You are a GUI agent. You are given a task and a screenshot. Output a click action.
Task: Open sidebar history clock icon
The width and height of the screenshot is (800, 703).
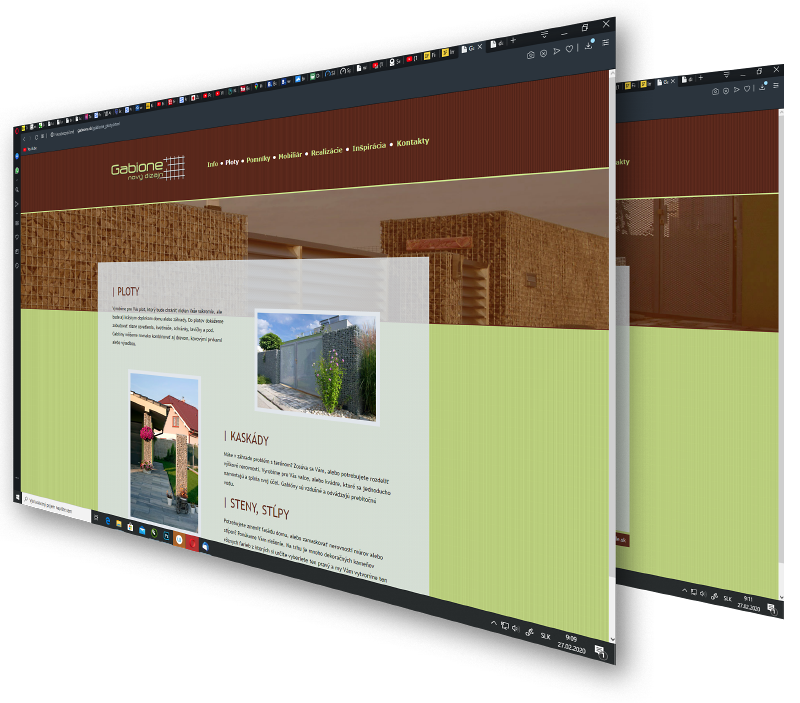coord(16,265)
